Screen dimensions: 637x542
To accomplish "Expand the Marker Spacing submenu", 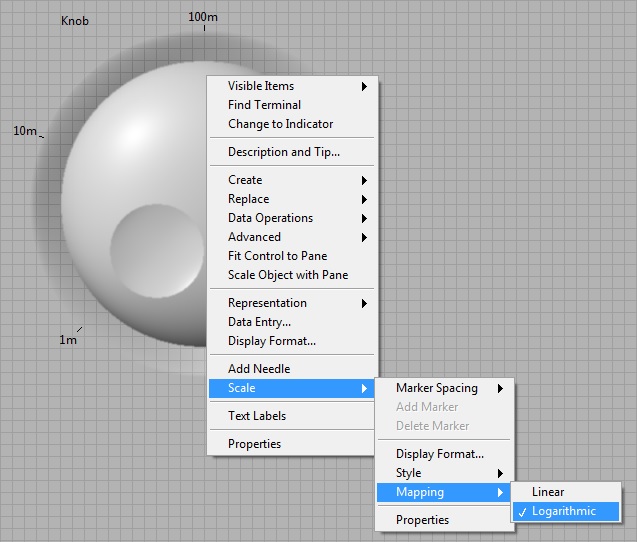I will 444,388.
